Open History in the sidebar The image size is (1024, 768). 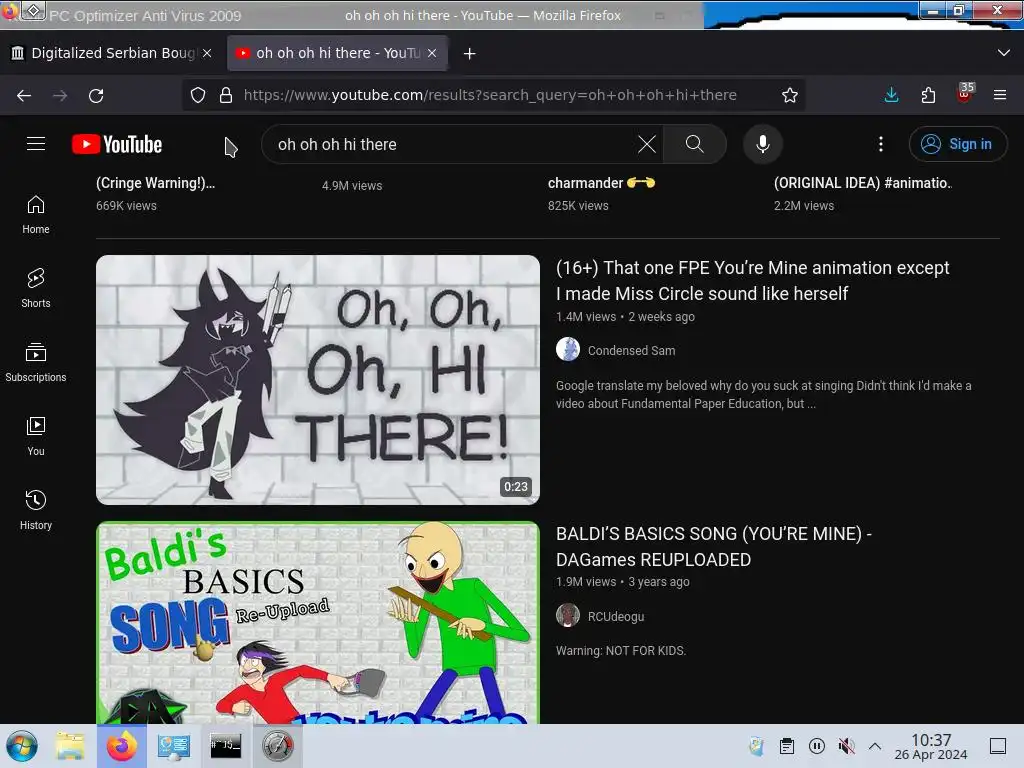36,510
